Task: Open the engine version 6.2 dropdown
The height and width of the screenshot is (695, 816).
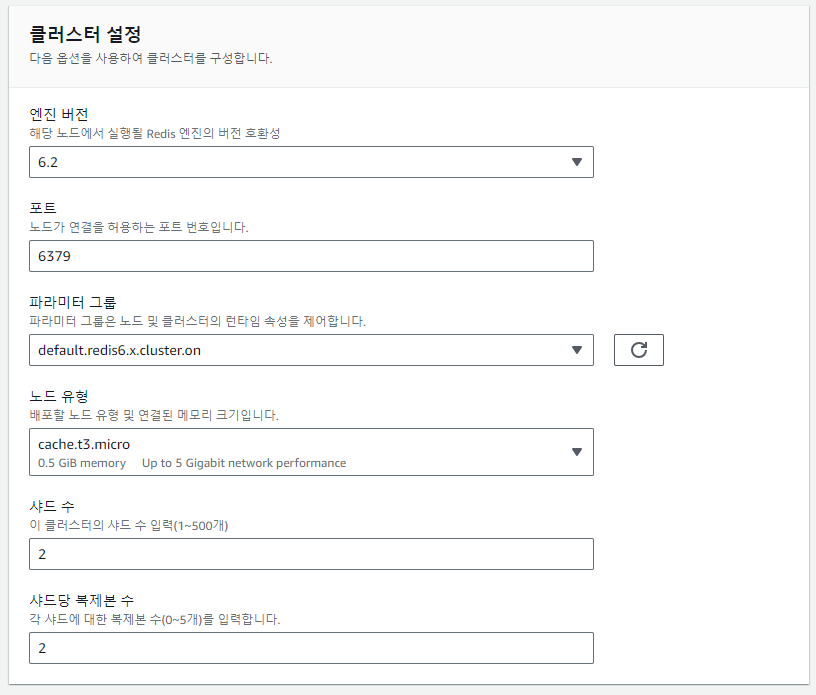Action: tap(311, 162)
